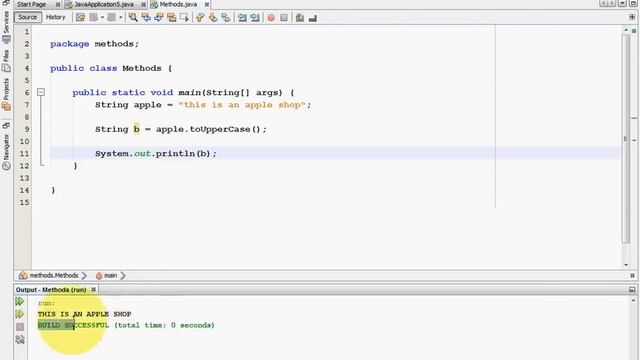This screenshot has height=360, width=640.
Task: Open the Projects side panel
Action: (x=6, y=94)
